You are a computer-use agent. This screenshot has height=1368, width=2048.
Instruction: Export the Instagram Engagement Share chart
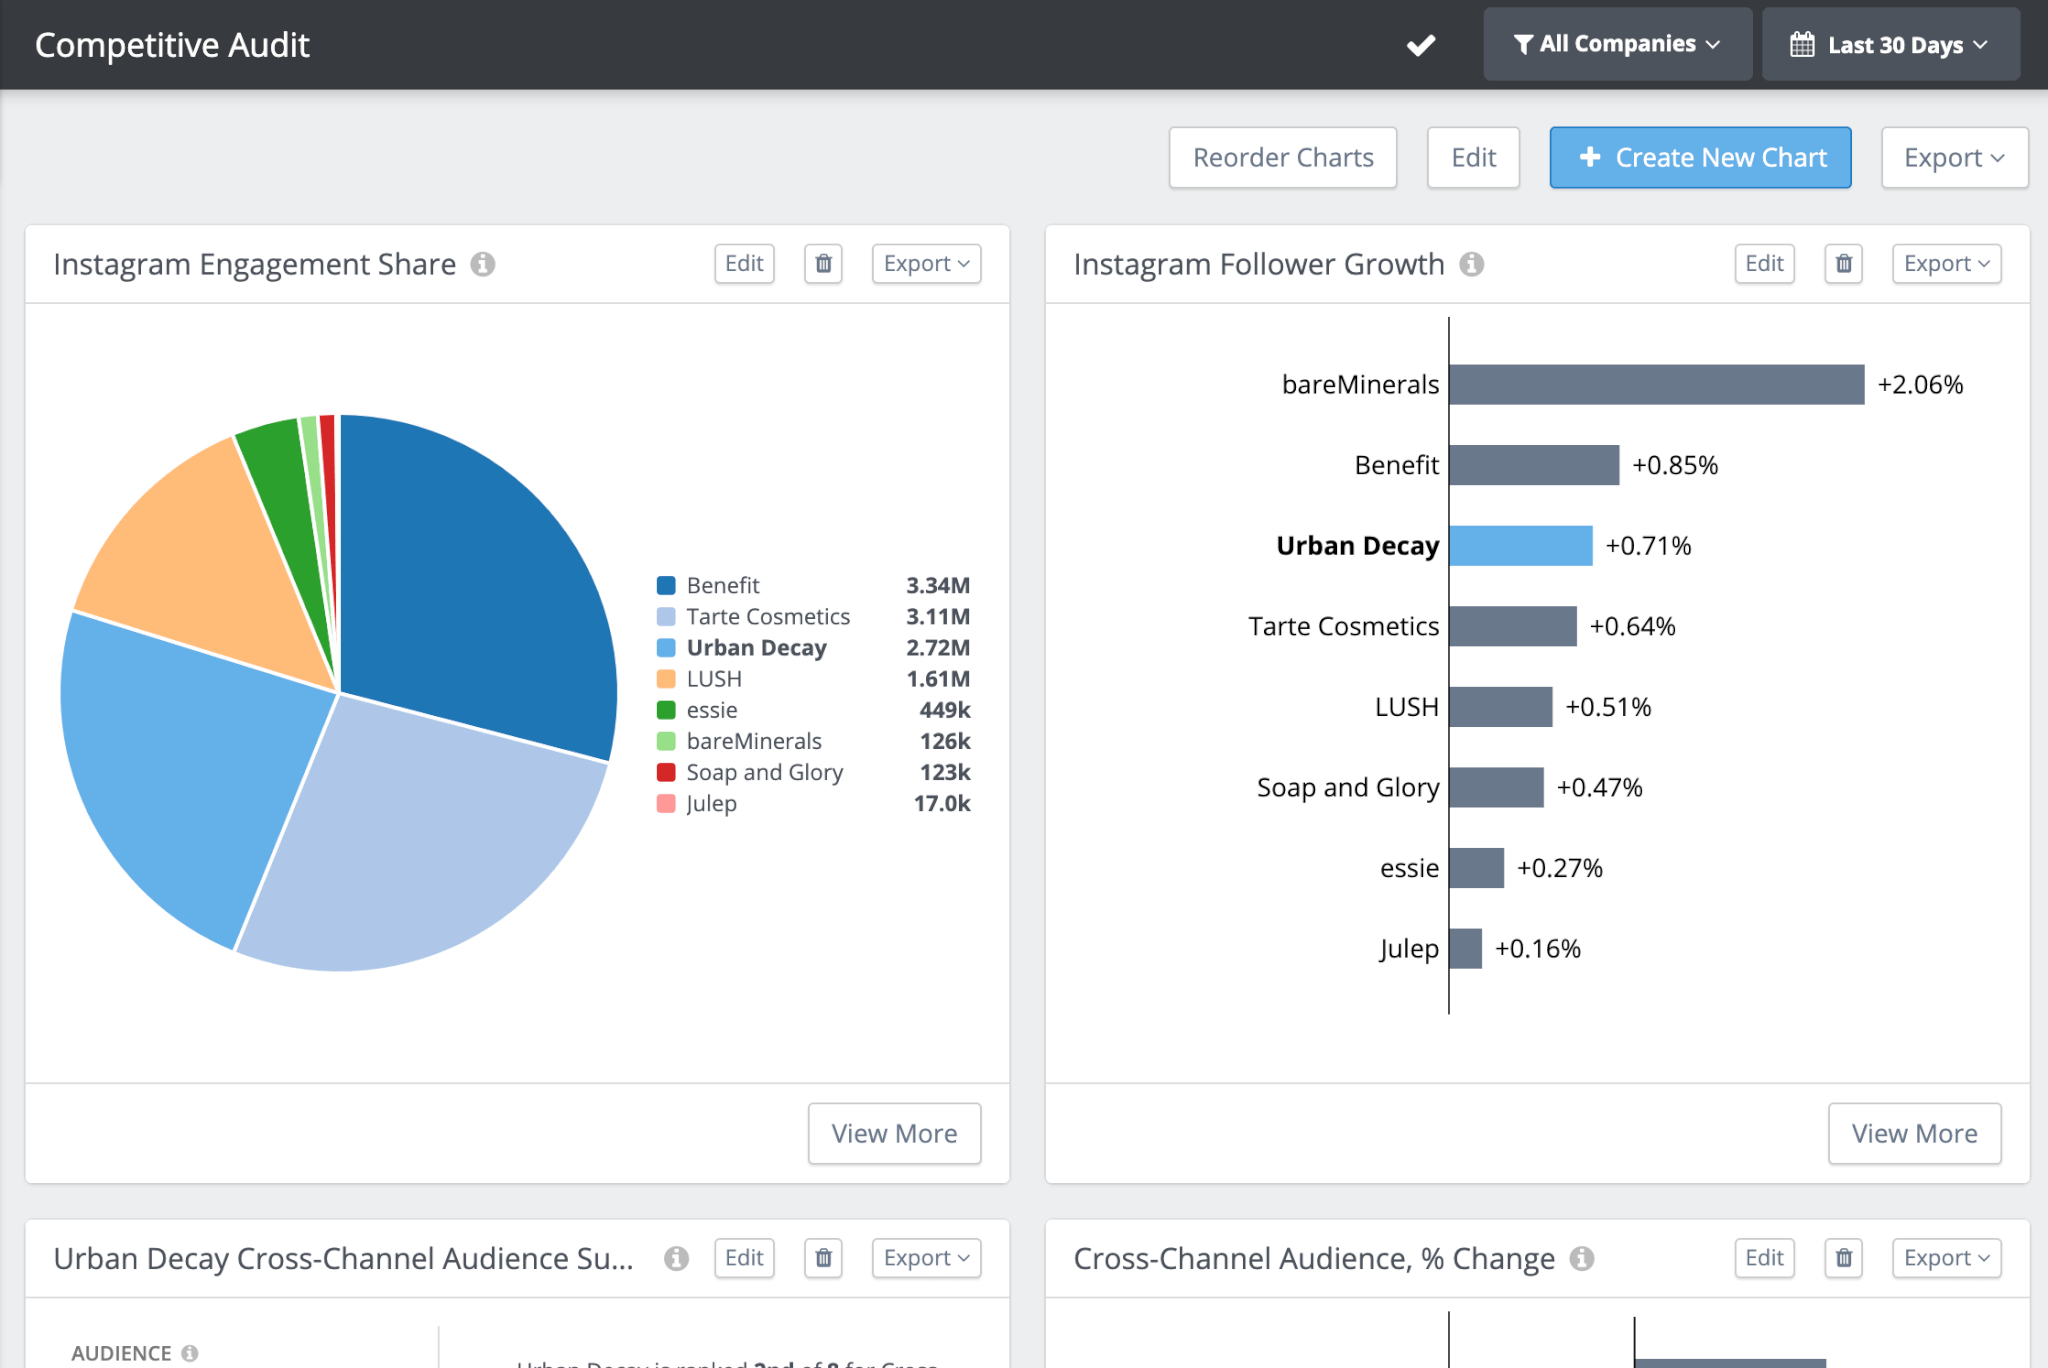926,264
